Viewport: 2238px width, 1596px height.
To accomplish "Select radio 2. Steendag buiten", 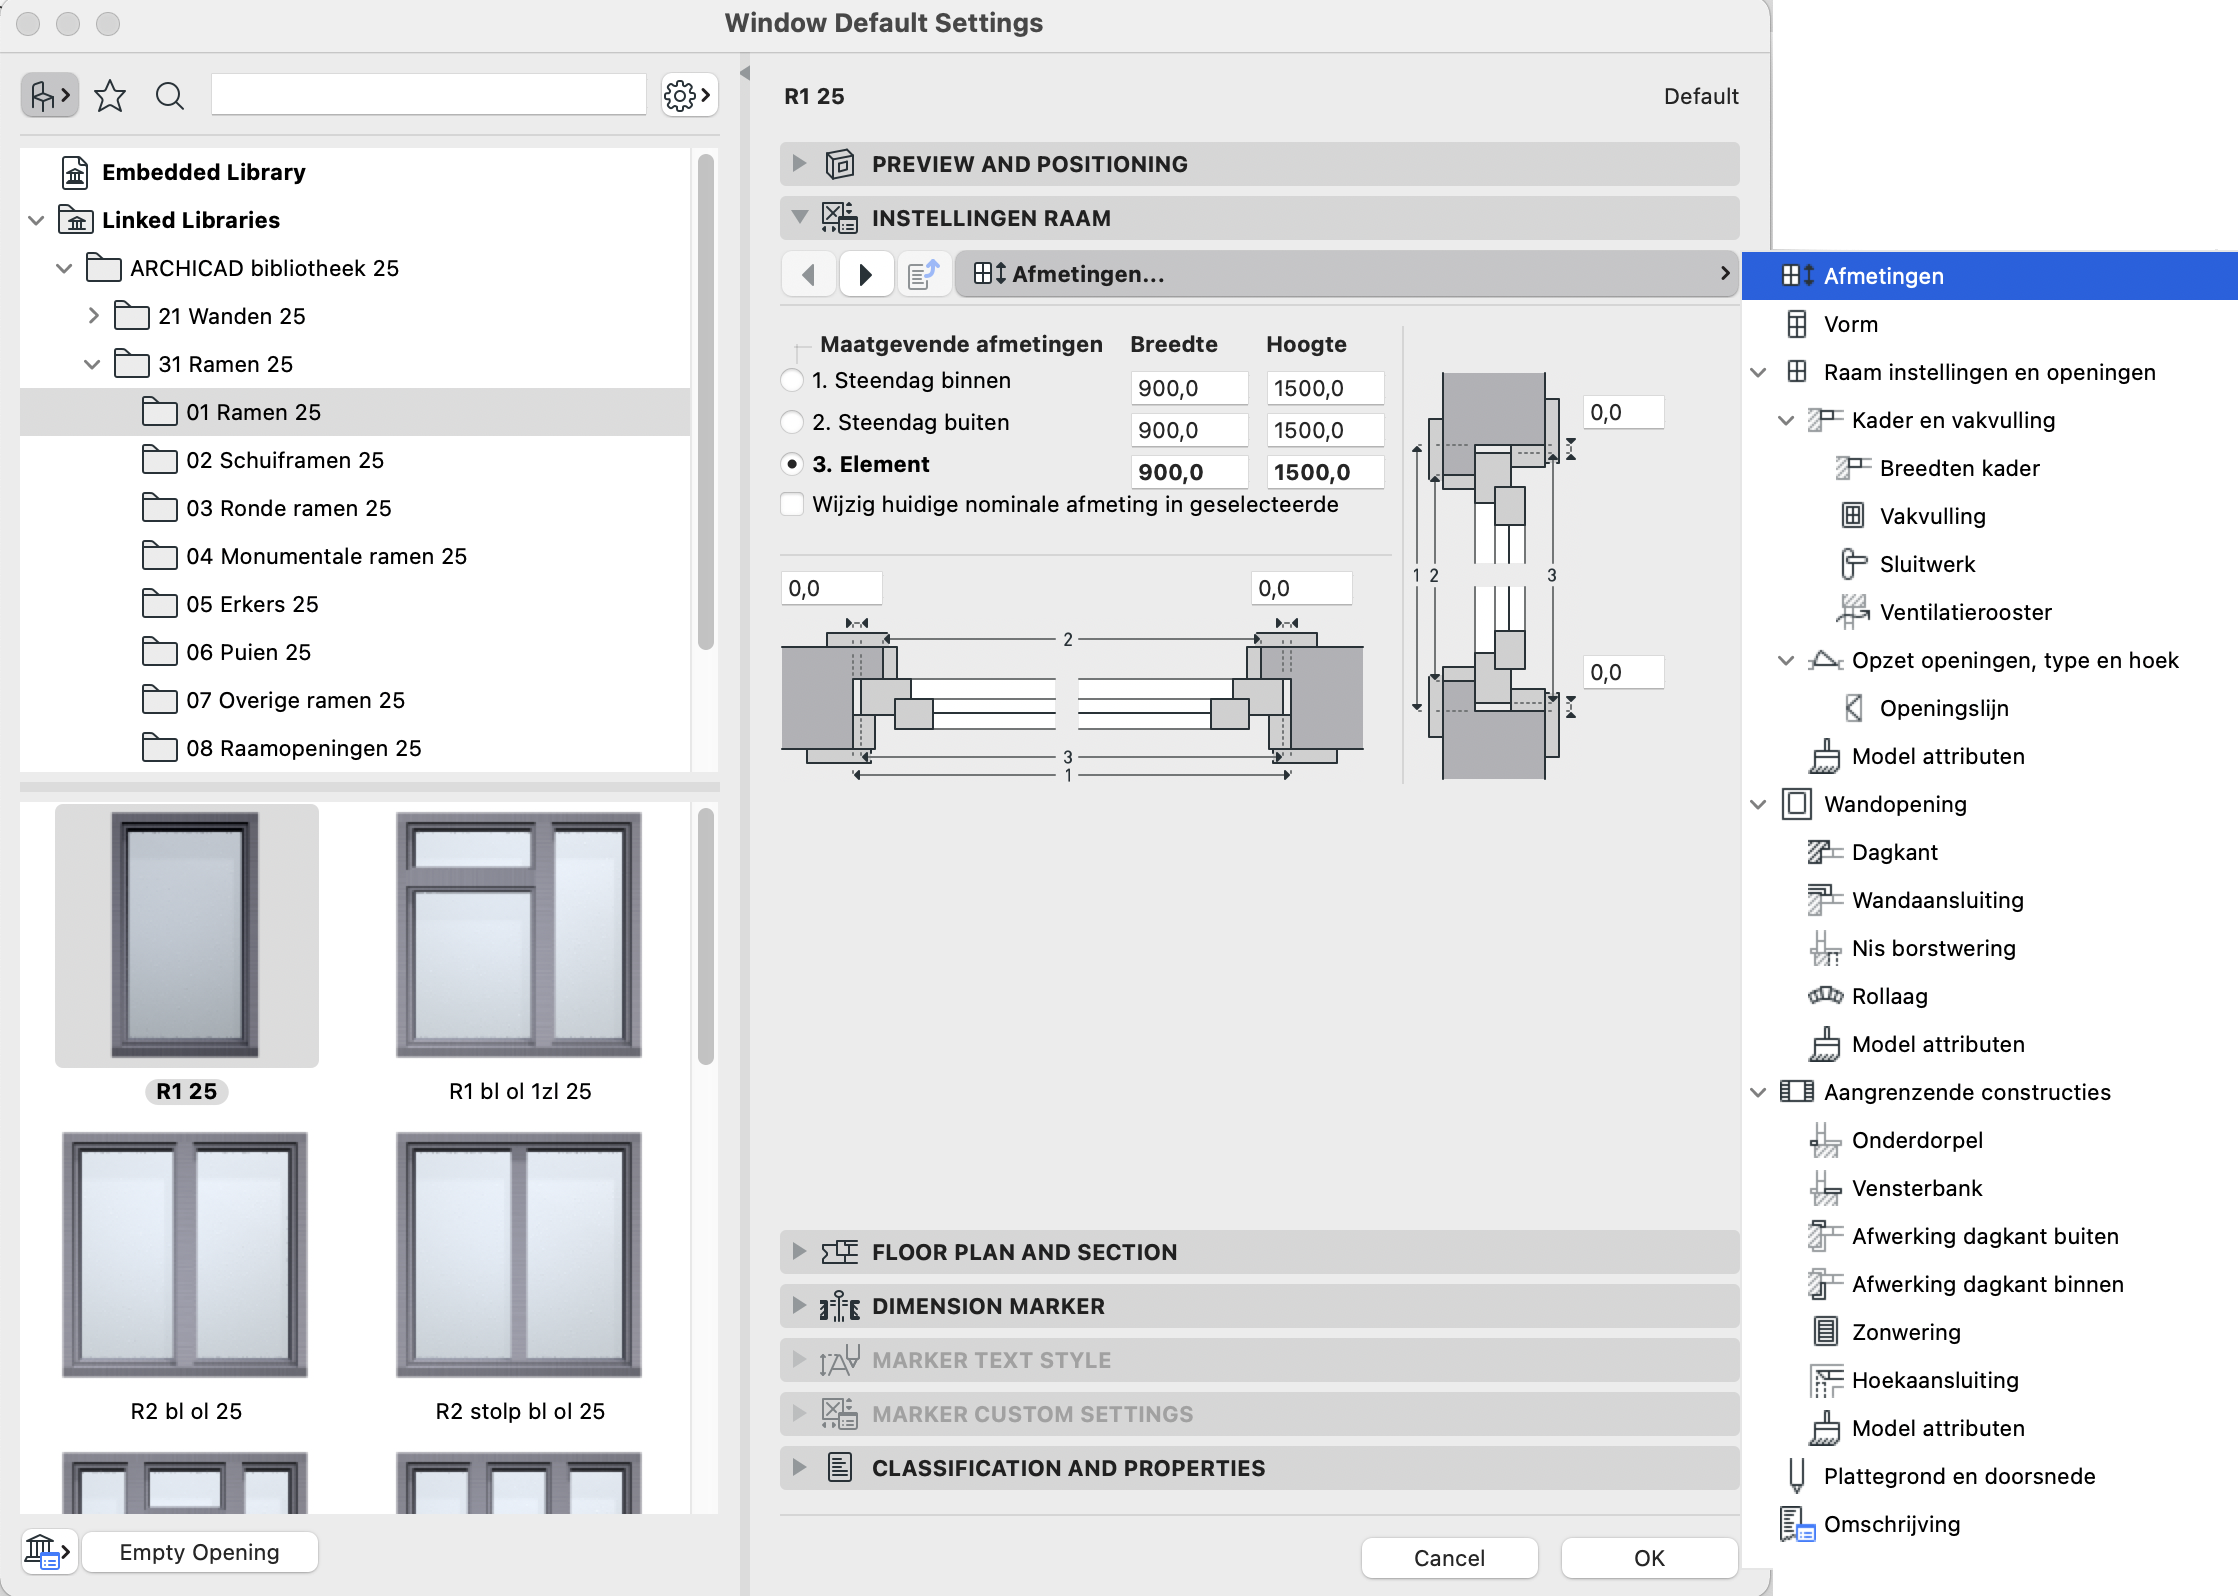I will [792, 422].
